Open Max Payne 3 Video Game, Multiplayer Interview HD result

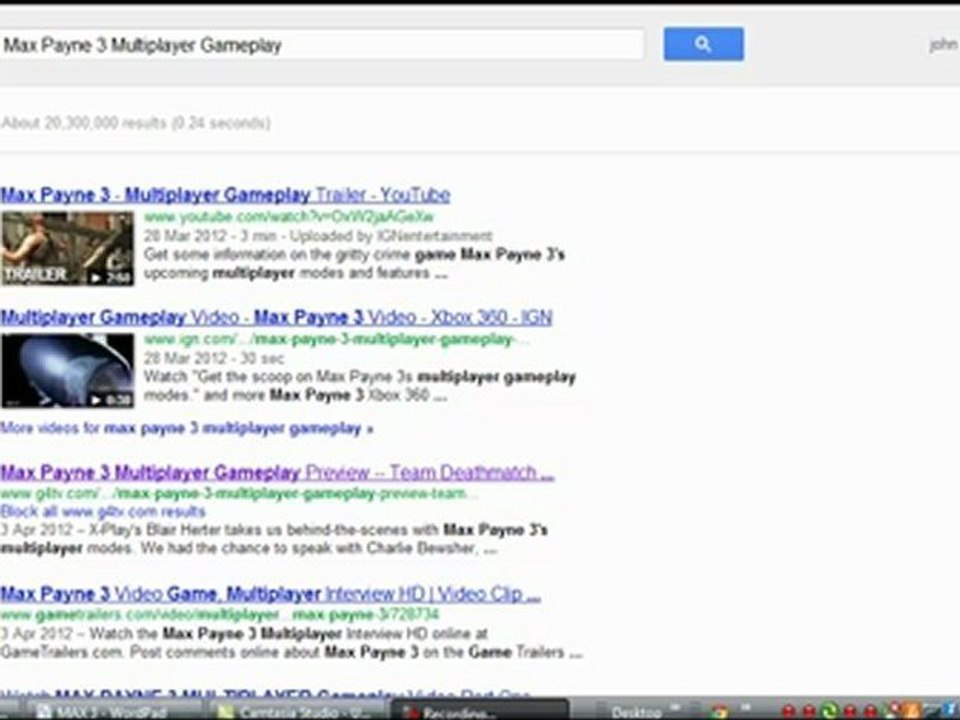pyautogui.click(x=270, y=594)
